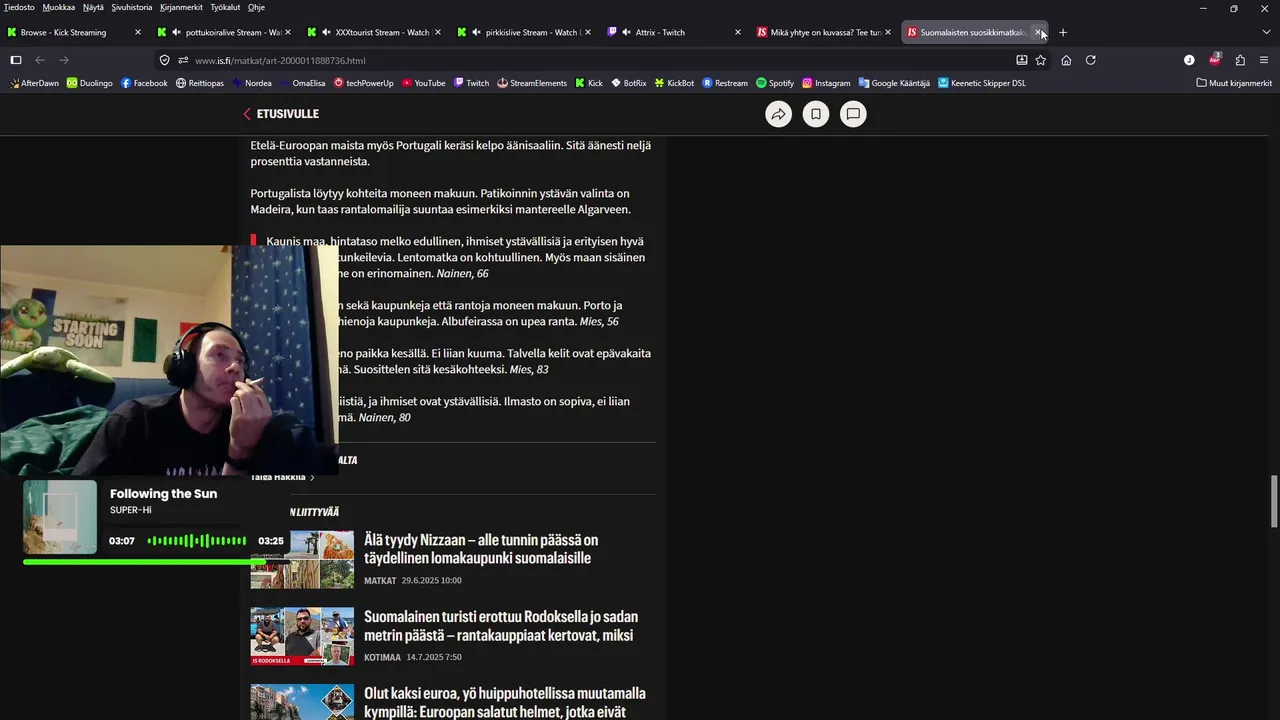Open OmaElisa bookmark
The height and width of the screenshot is (720, 1280).
coord(303,83)
